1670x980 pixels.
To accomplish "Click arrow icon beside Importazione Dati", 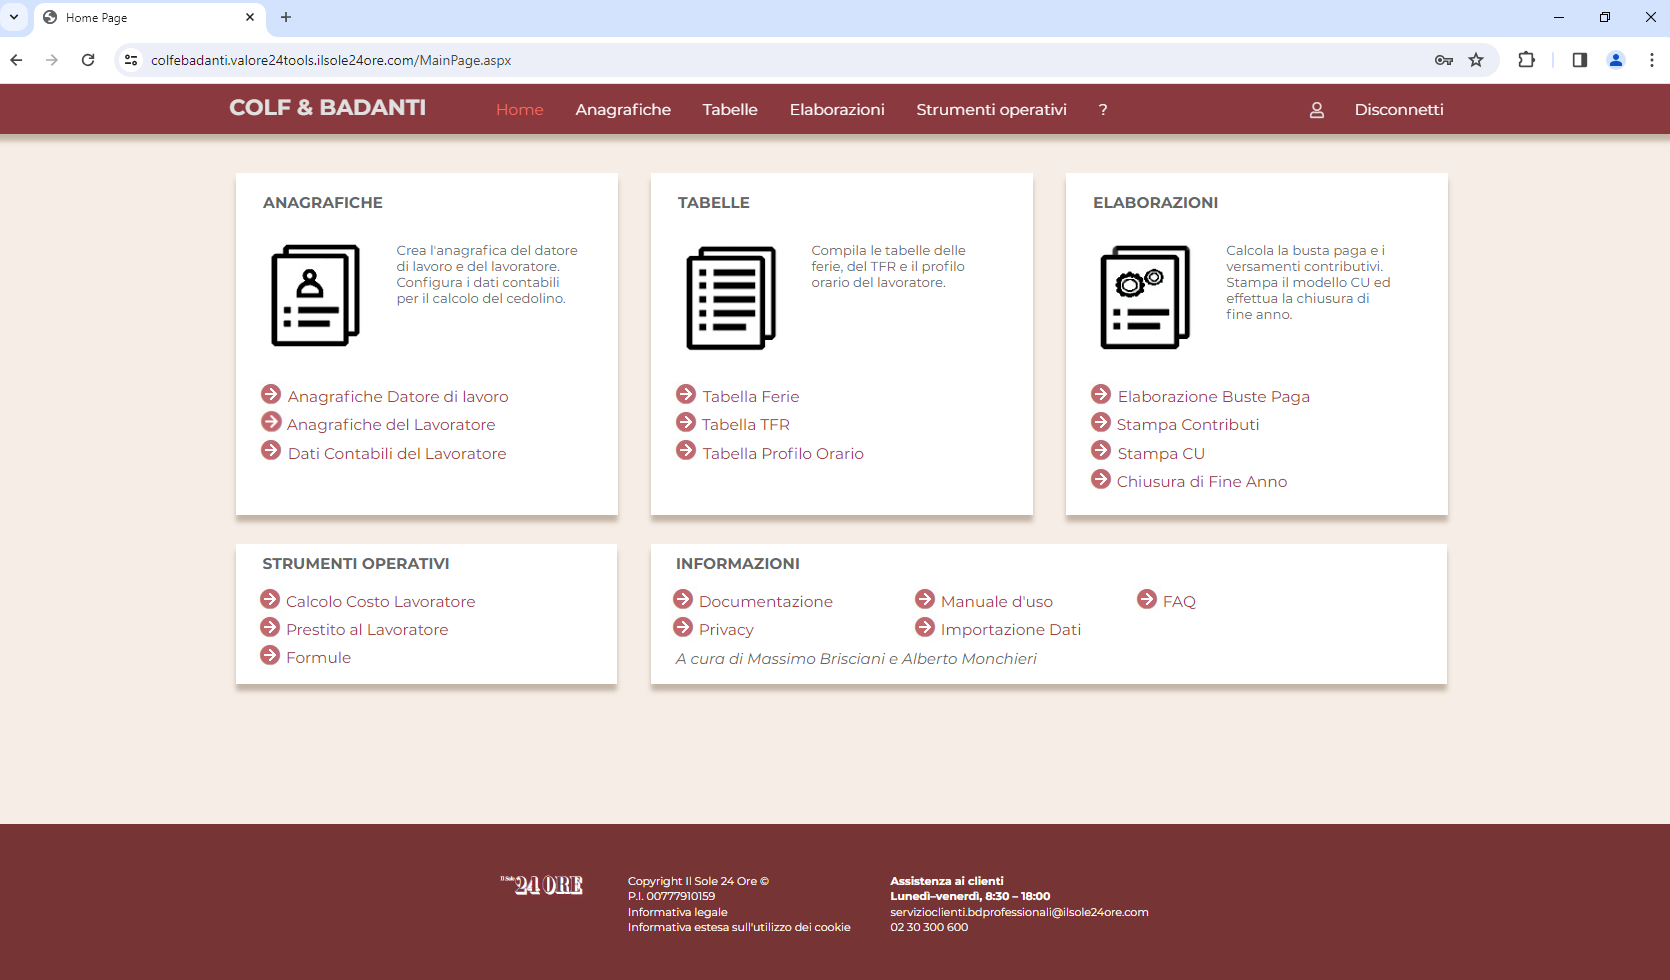I will [x=925, y=627].
